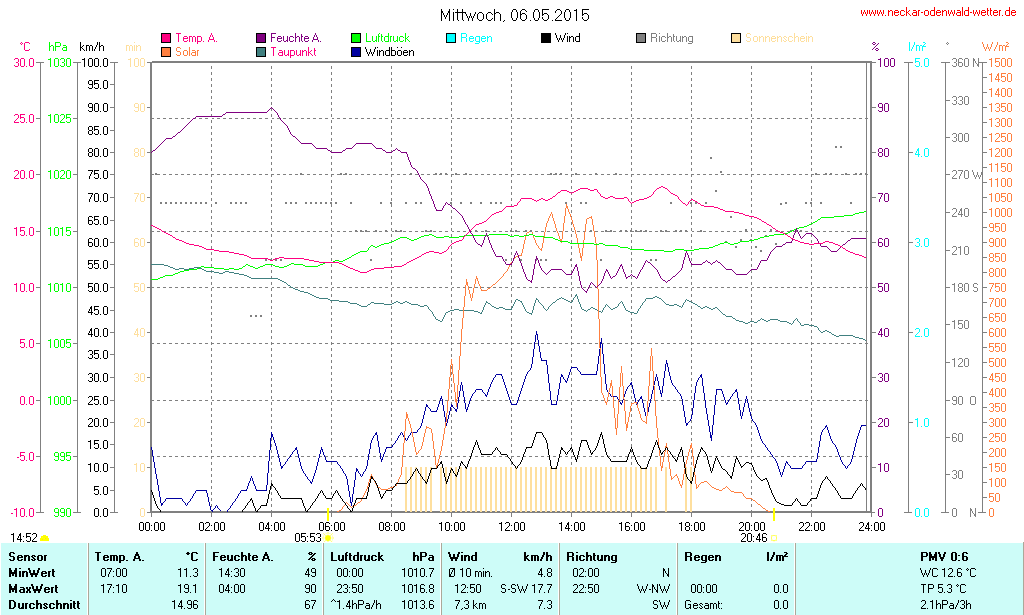Click the pale Sonnenschein legend square

pyautogui.click(x=737, y=39)
